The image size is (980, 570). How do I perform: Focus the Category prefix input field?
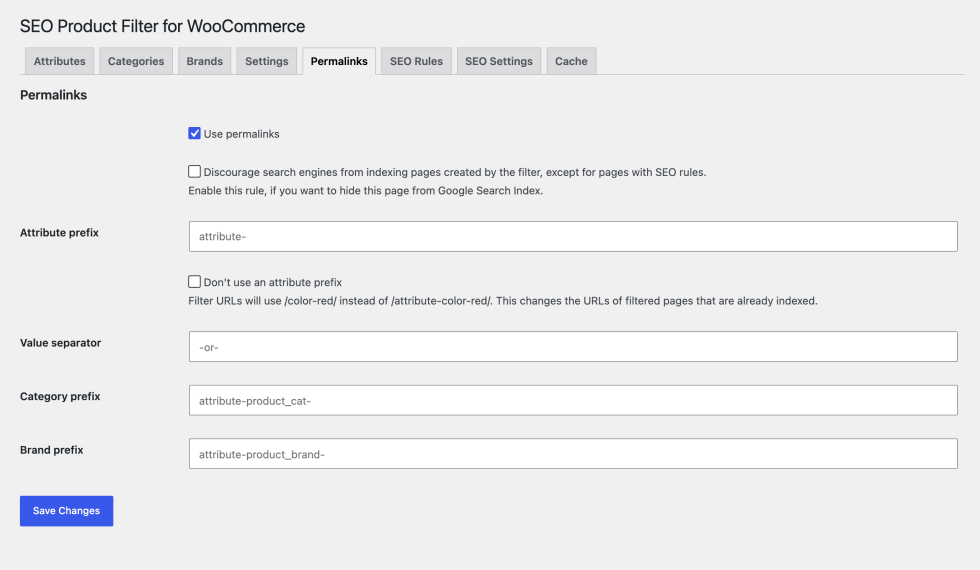pyautogui.click(x=573, y=401)
